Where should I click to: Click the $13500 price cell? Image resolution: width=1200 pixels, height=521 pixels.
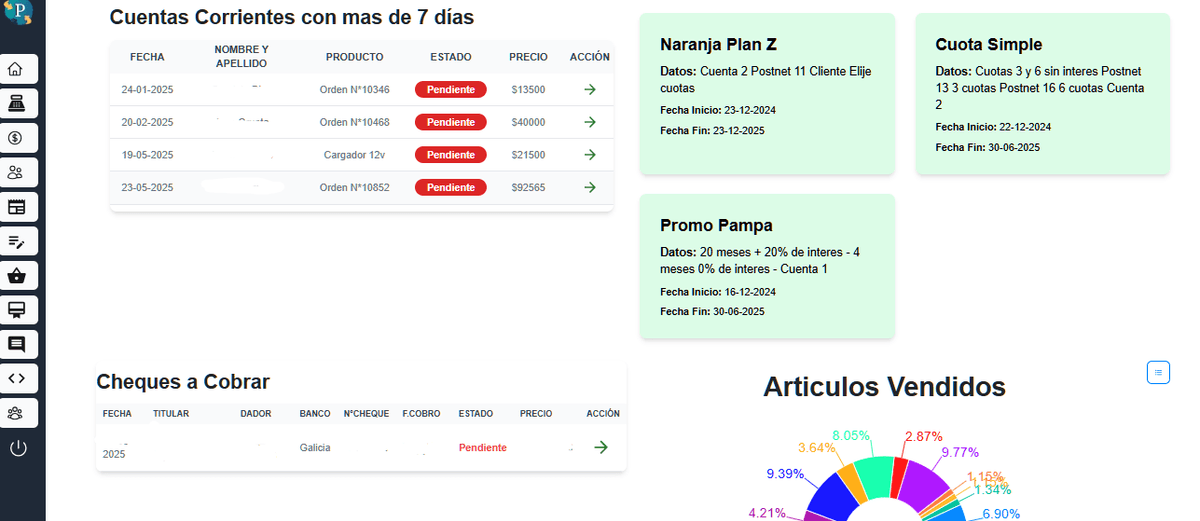(528, 90)
